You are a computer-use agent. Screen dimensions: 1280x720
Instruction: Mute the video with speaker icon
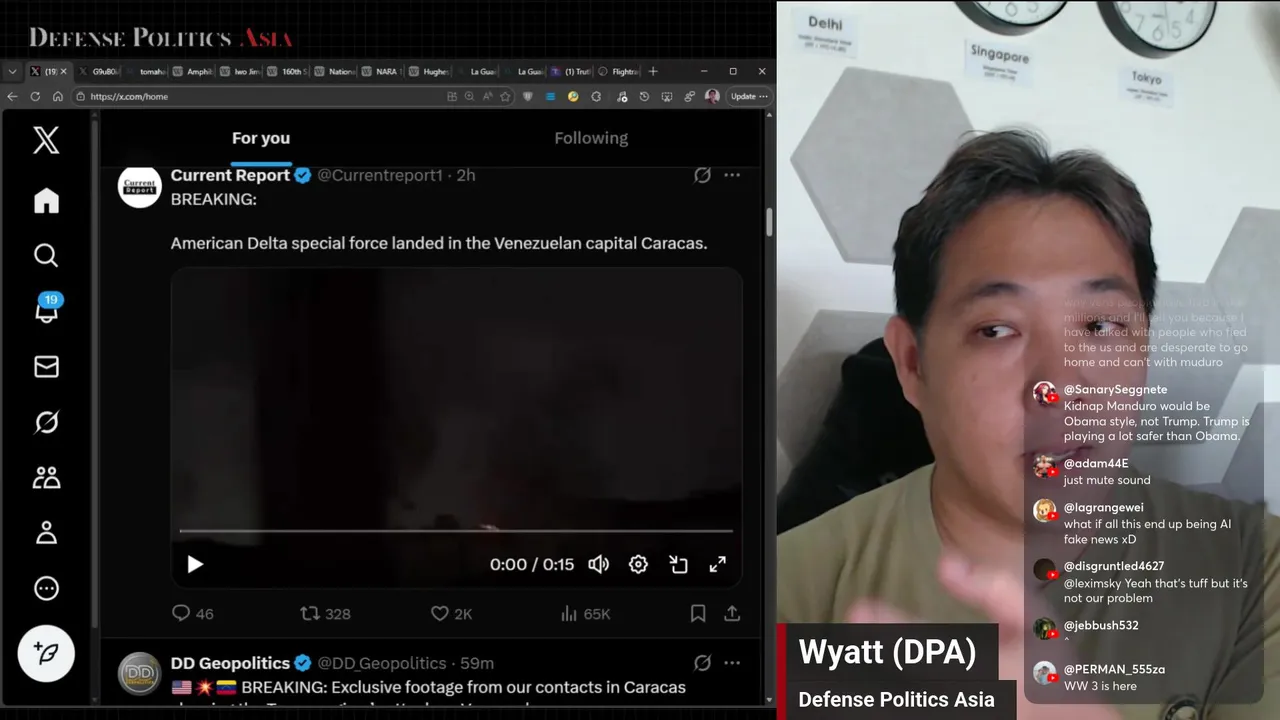(598, 564)
